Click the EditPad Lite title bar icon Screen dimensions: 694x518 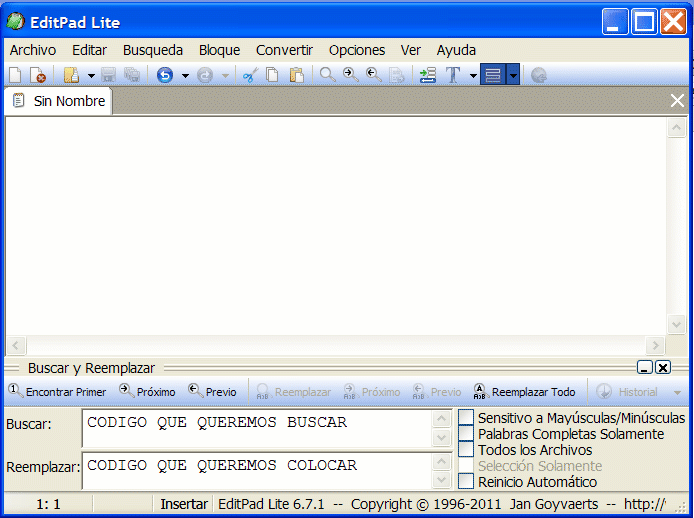pos(15,21)
